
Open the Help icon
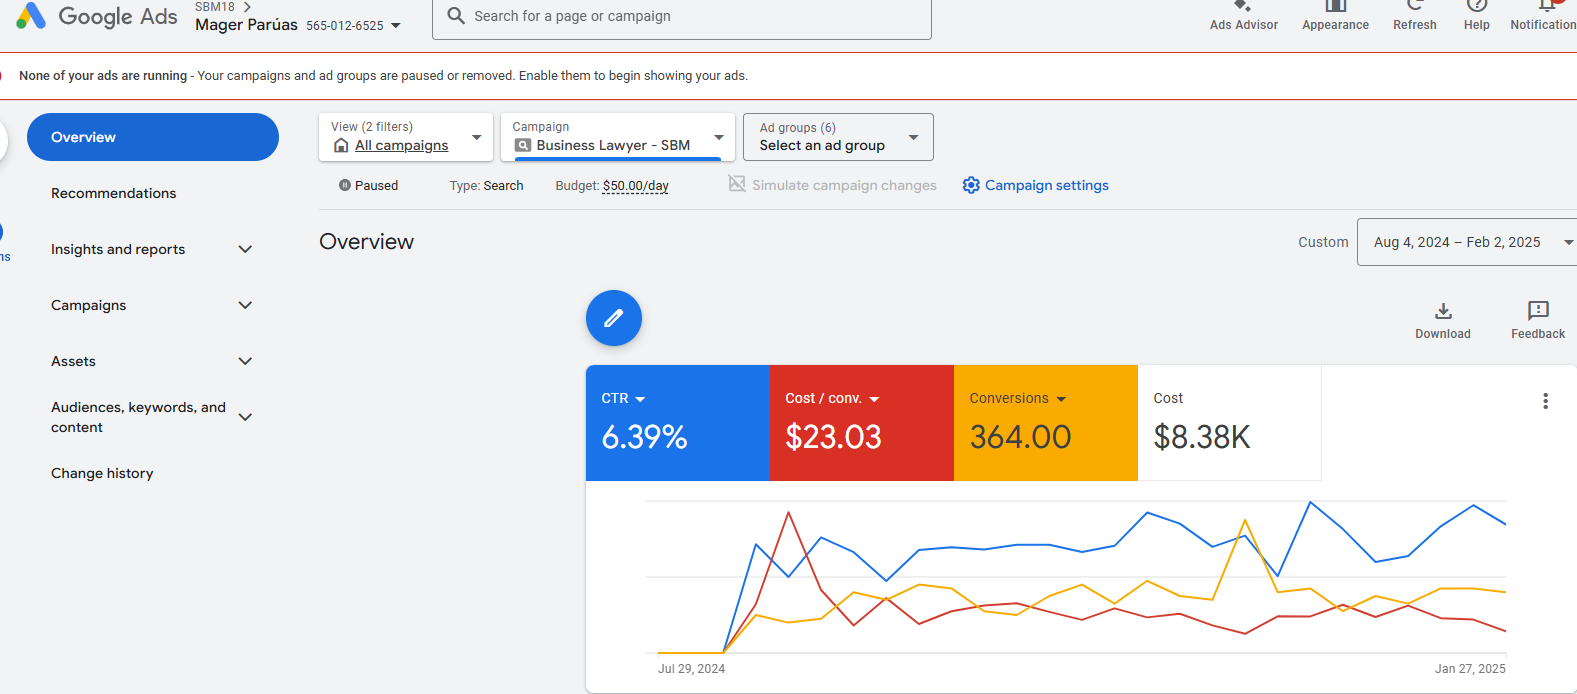(1477, 6)
